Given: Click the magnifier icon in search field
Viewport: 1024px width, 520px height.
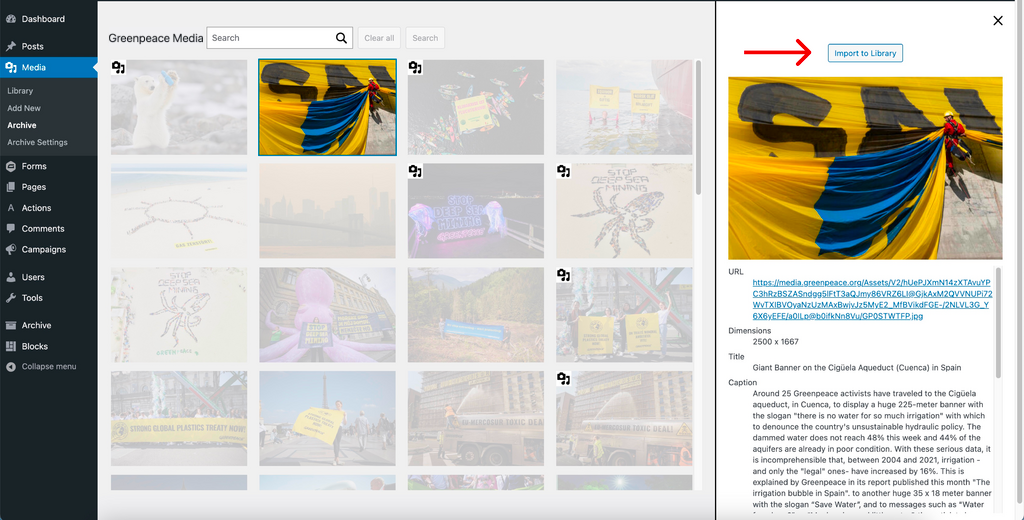Looking at the screenshot, I should pyautogui.click(x=342, y=38).
